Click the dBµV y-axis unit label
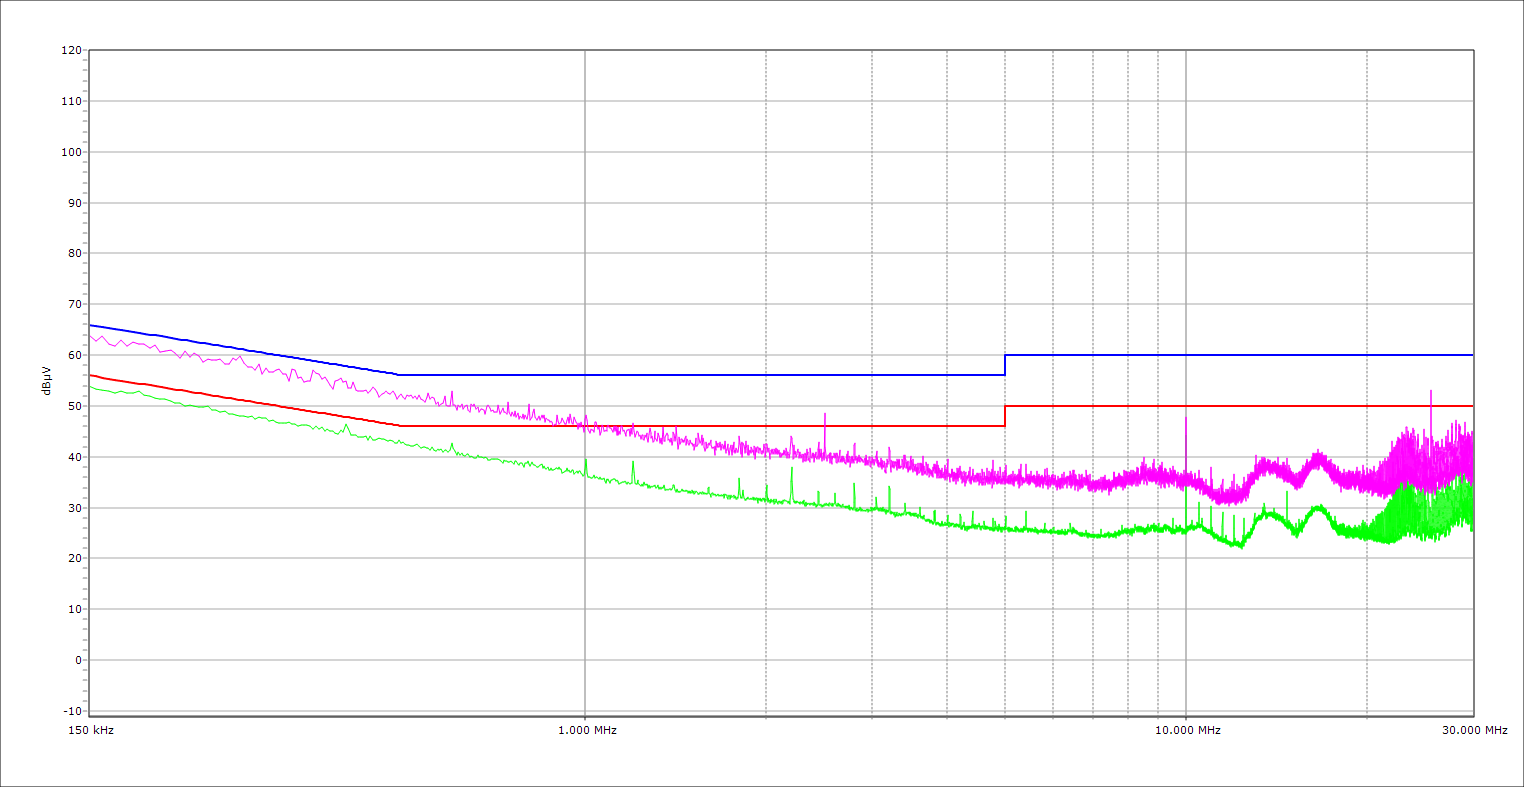This screenshot has height=787, width=1524. pyautogui.click(x=47, y=381)
